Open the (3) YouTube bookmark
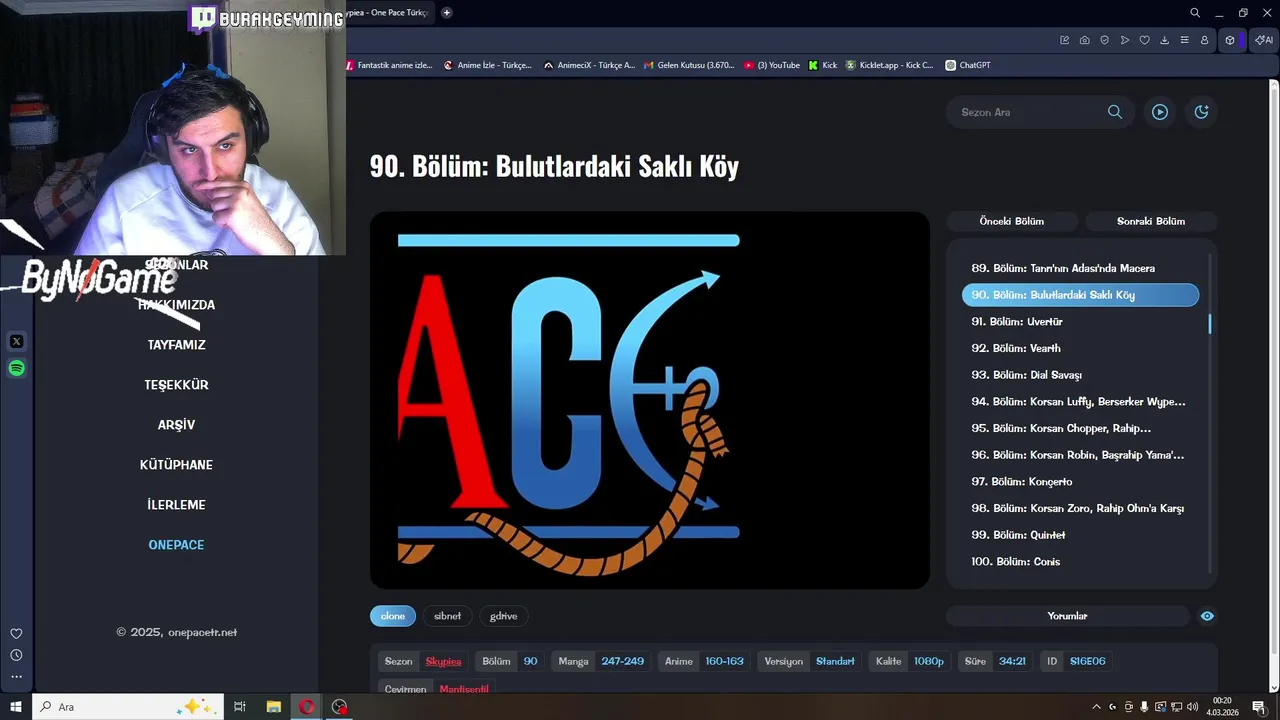 click(x=771, y=65)
